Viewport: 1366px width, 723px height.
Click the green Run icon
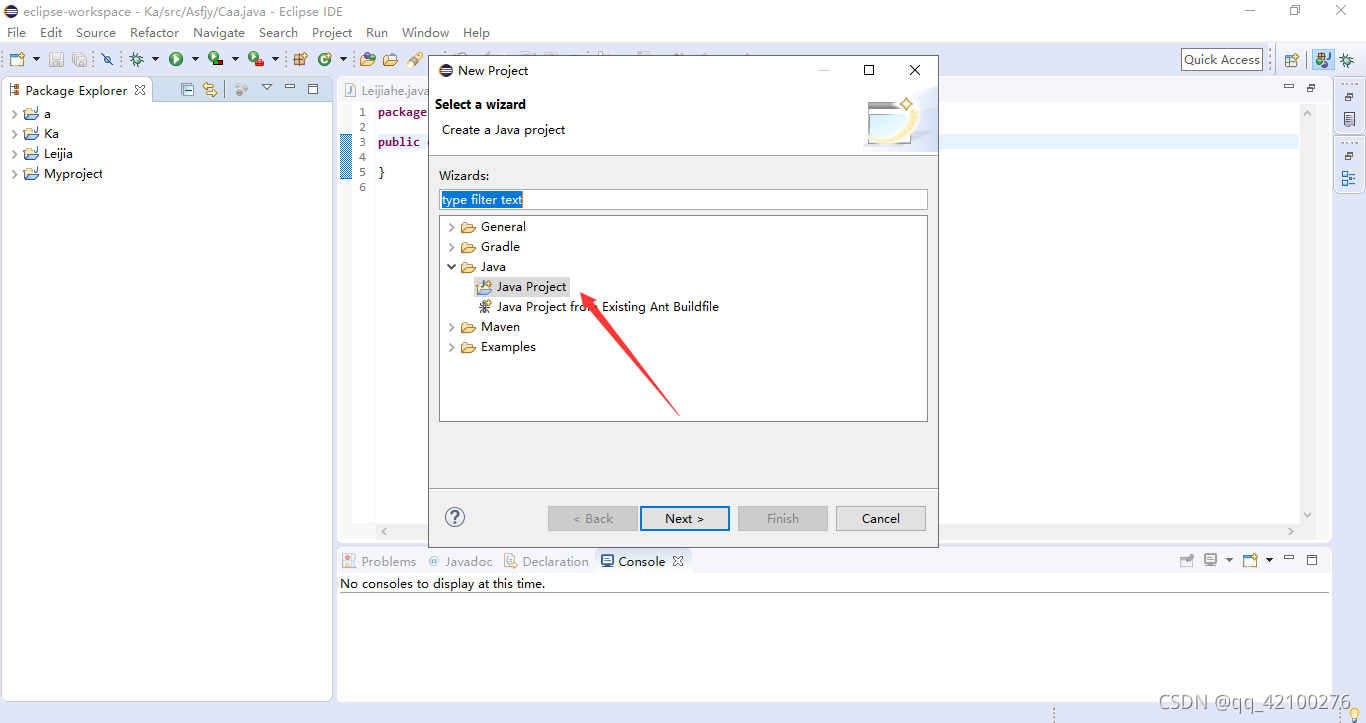[x=176, y=60]
